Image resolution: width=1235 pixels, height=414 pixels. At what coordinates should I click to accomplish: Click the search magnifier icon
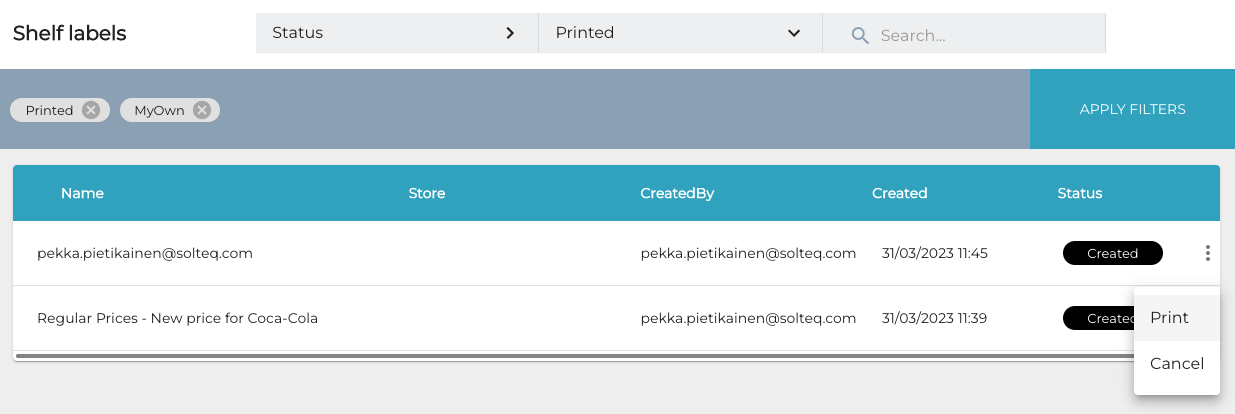(x=859, y=35)
